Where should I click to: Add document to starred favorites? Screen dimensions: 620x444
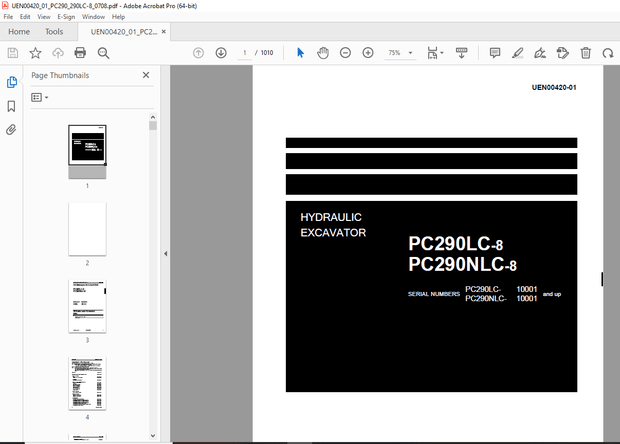click(35, 53)
